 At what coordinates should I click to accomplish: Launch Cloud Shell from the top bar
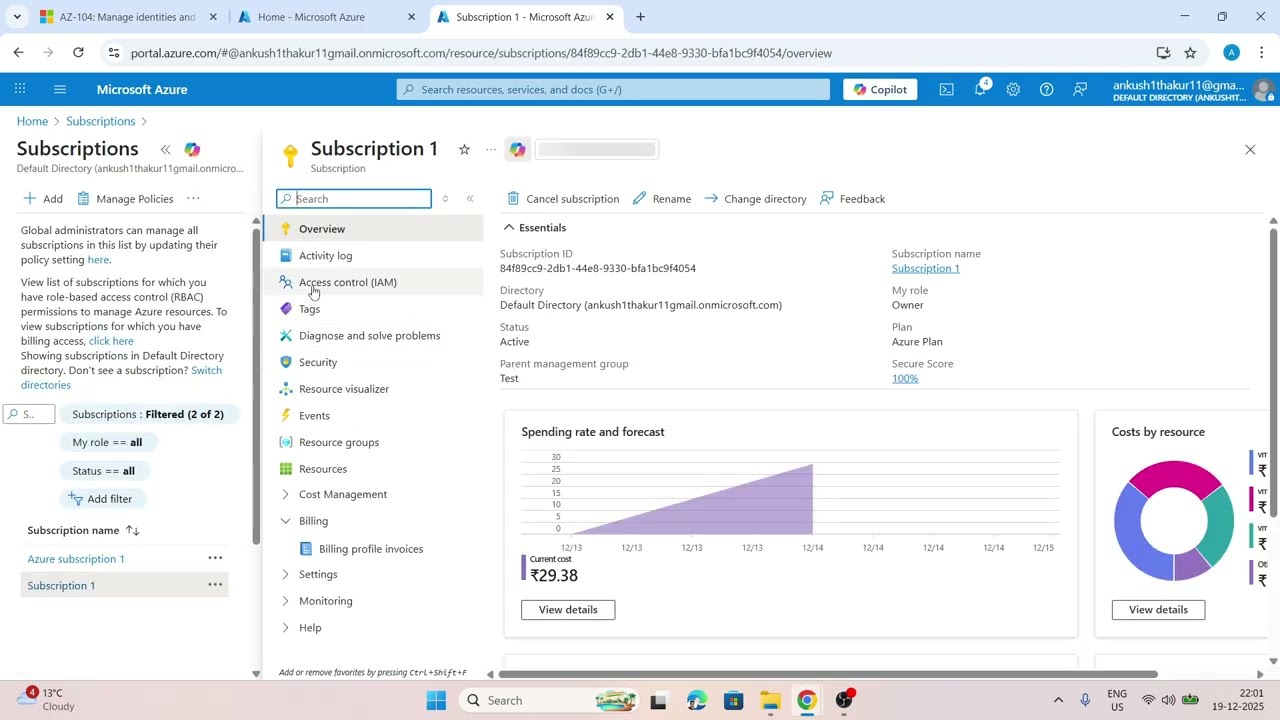tap(946, 89)
